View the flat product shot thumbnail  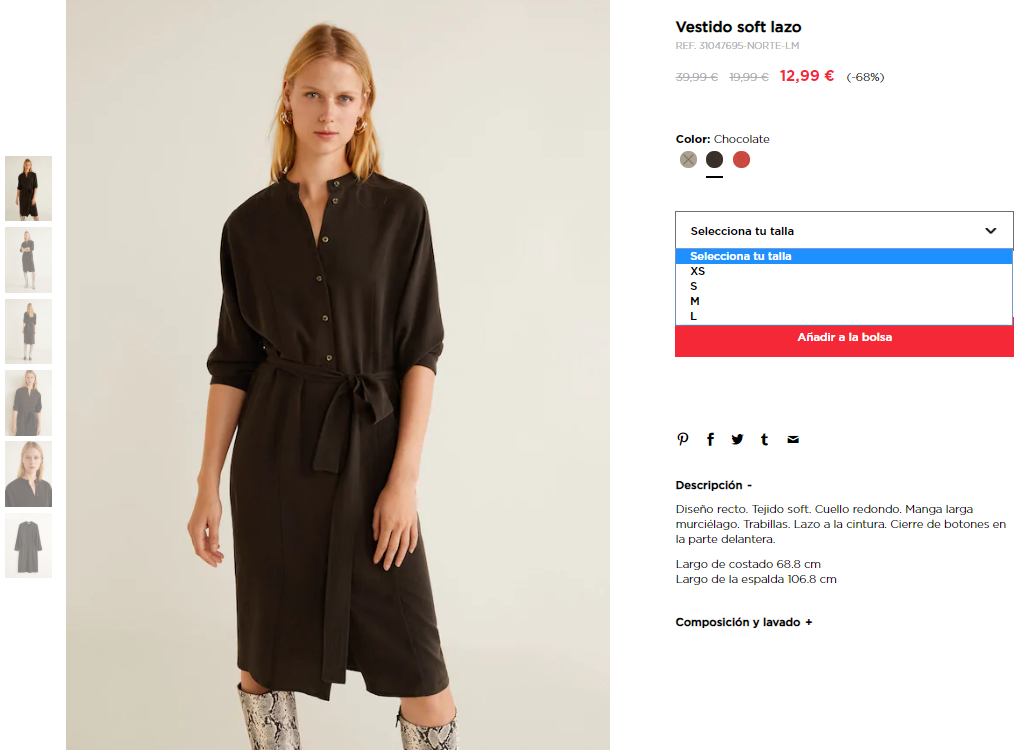tap(29, 545)
